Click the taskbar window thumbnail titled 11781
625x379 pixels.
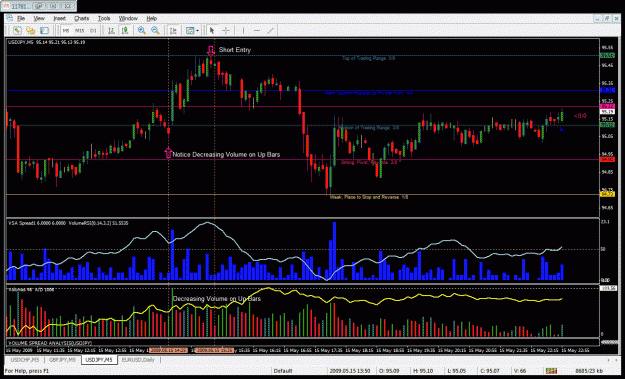click(39, 6)
